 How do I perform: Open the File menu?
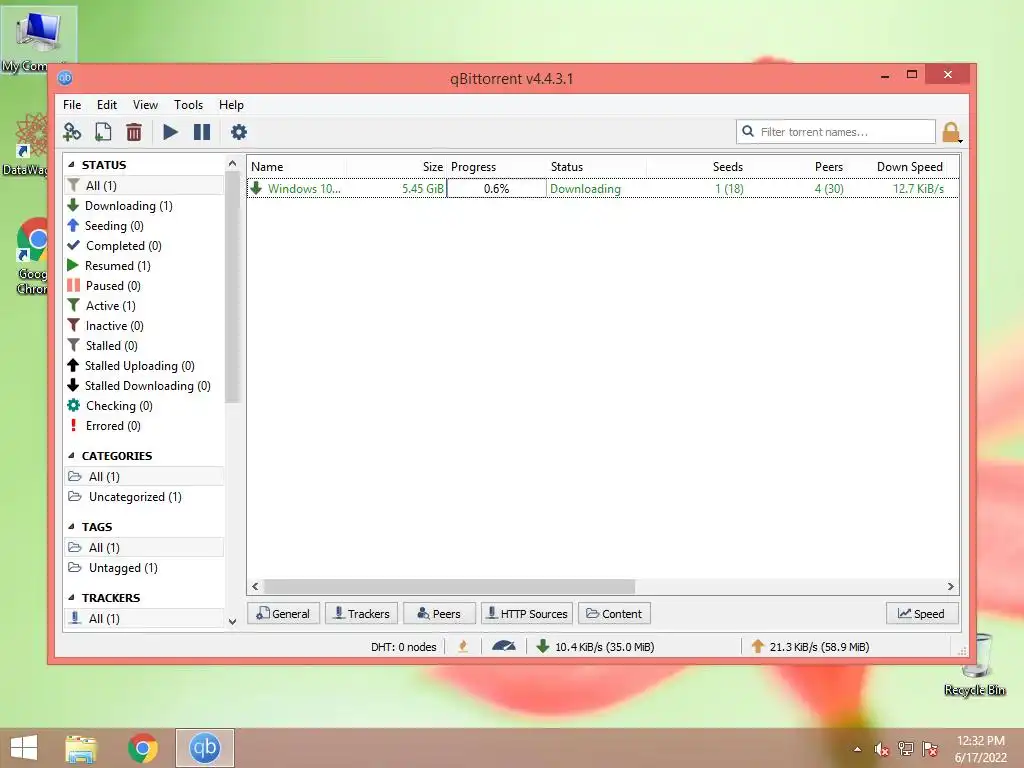tap(72, 104)
